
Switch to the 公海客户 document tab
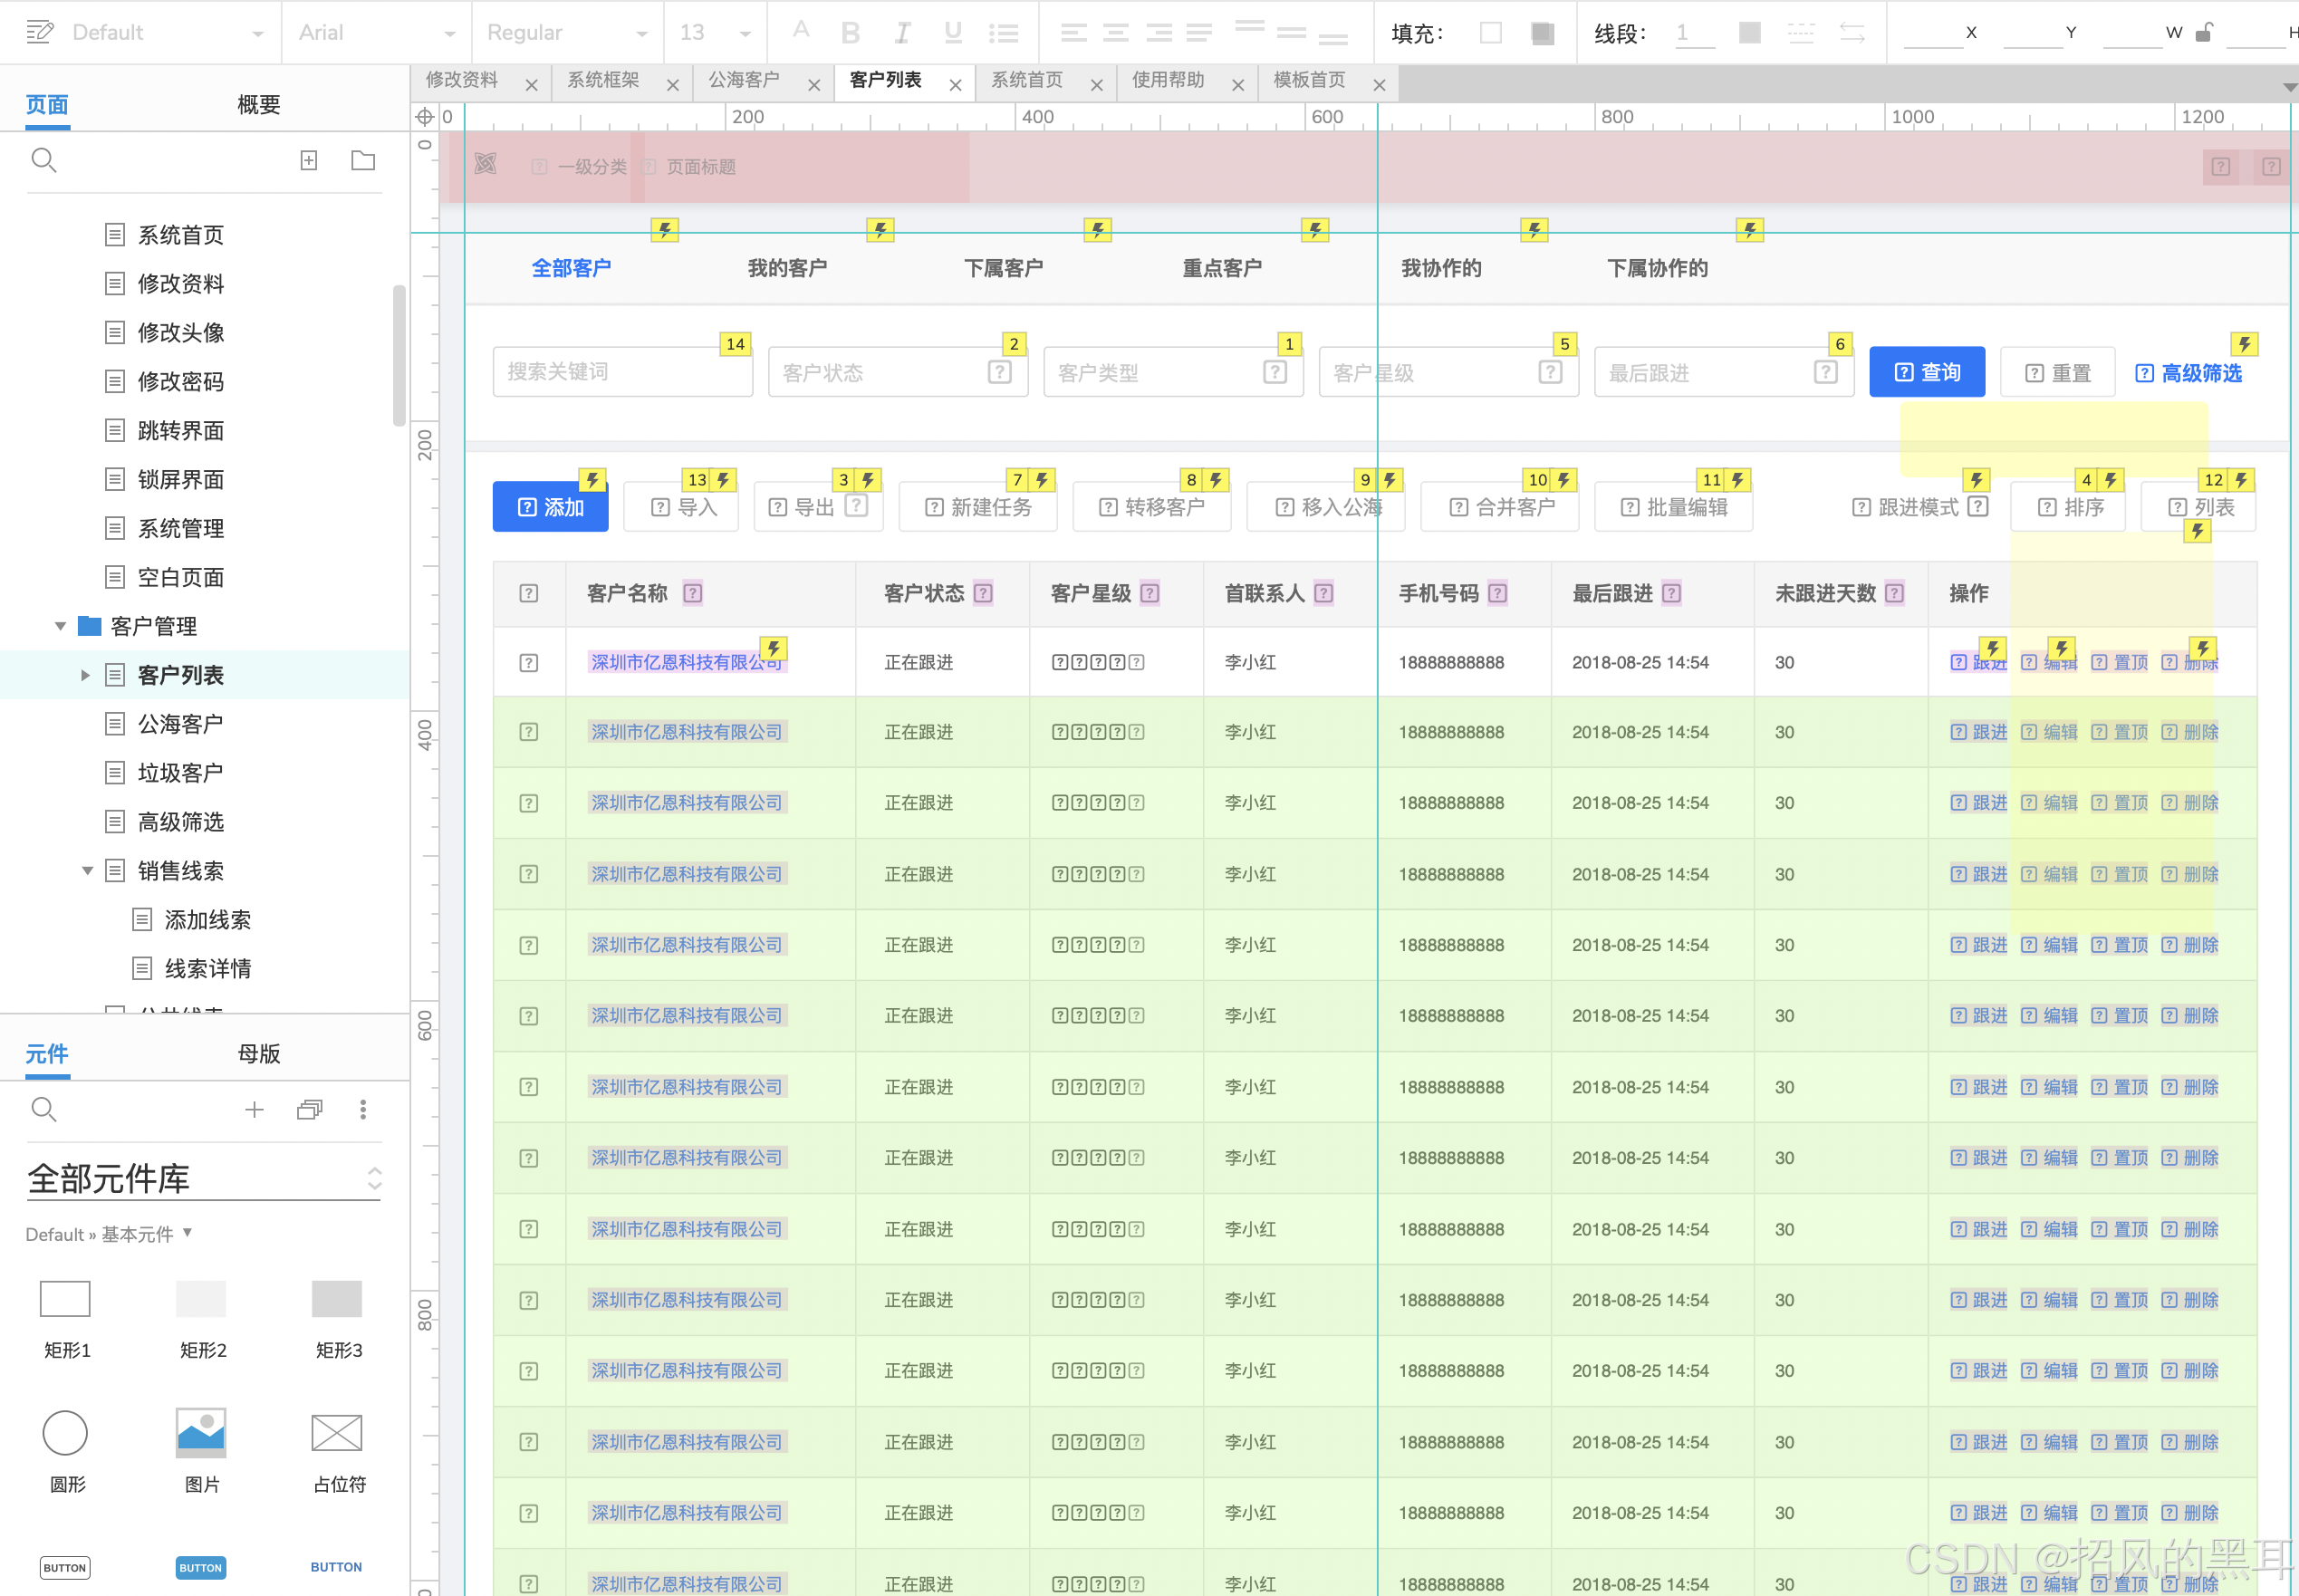744,80
